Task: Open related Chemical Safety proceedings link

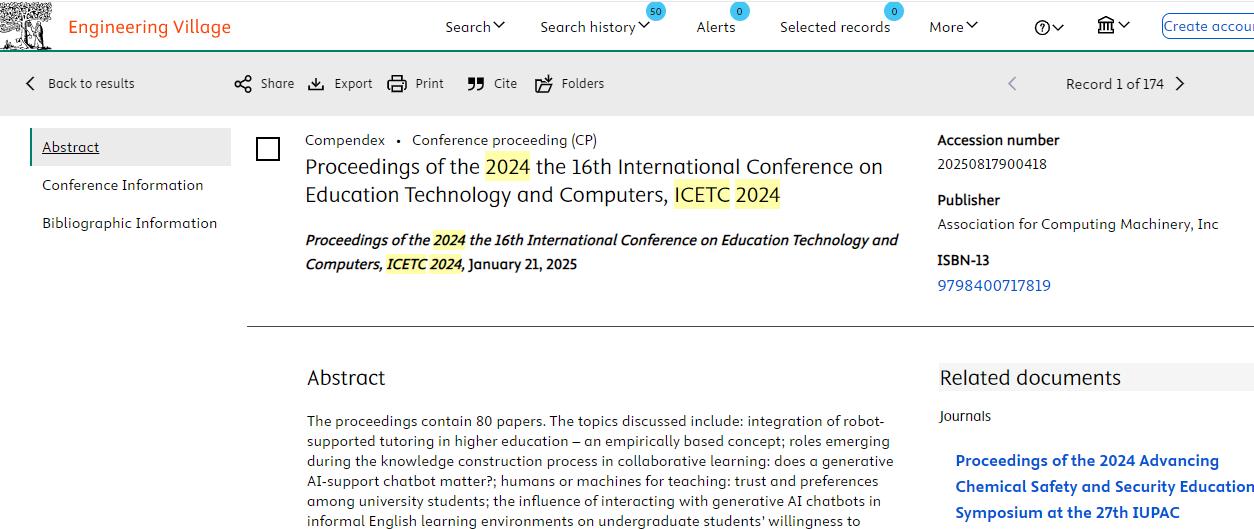Action: point(1104,487)
